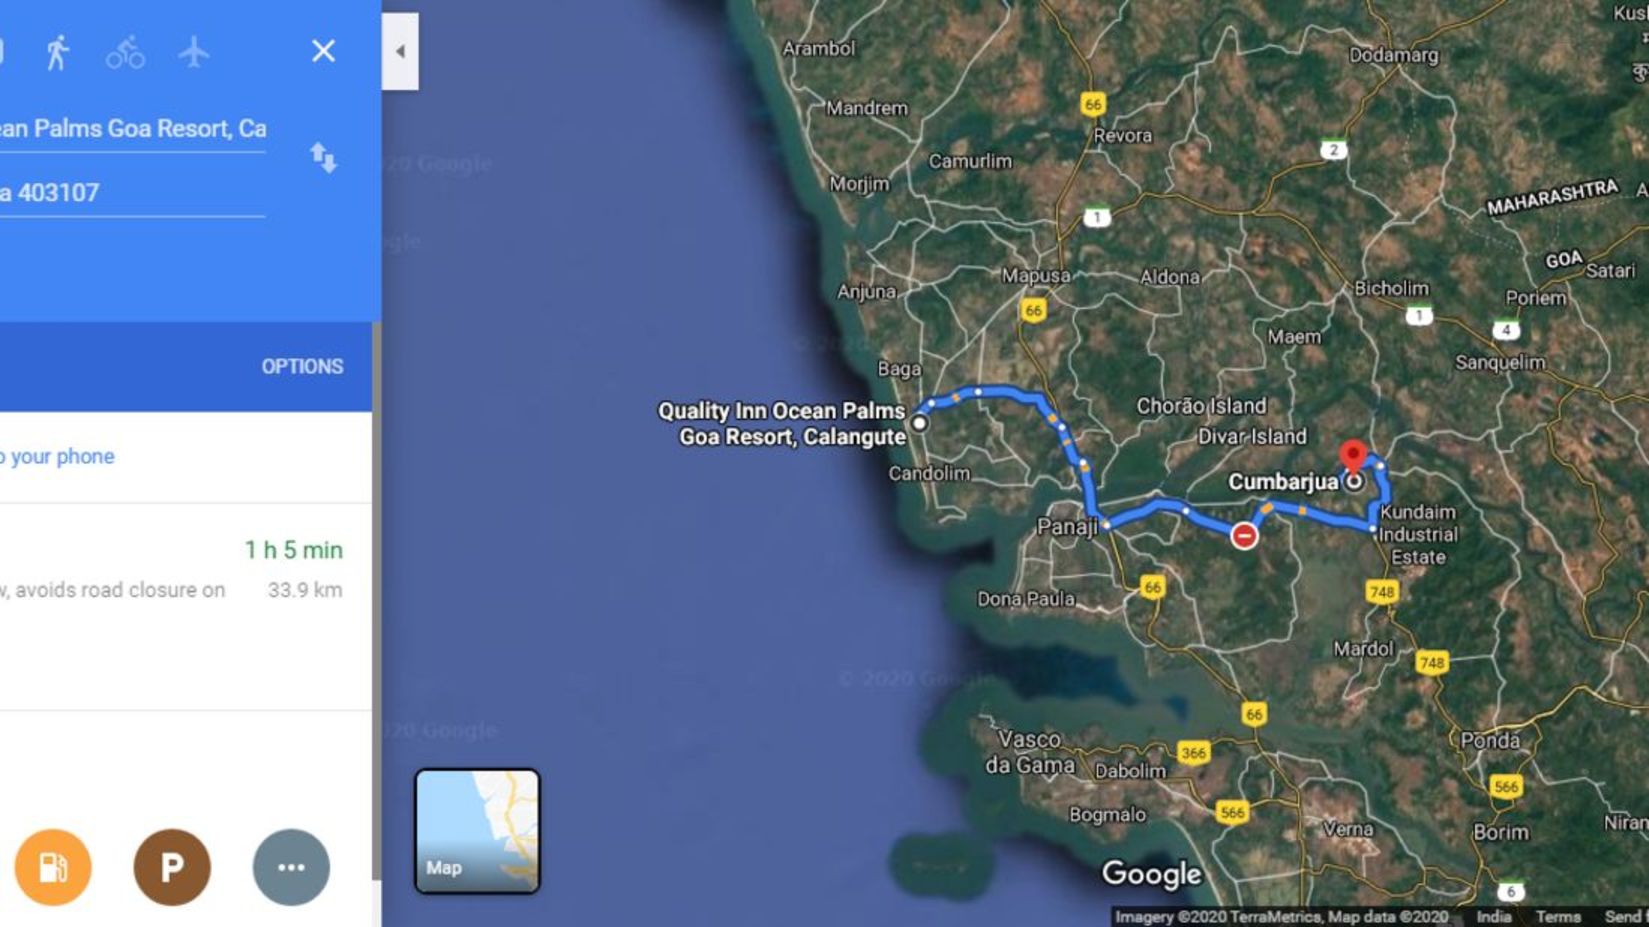Click the Baga map label
Screen dimensions: 1649x927
point(899,369)
